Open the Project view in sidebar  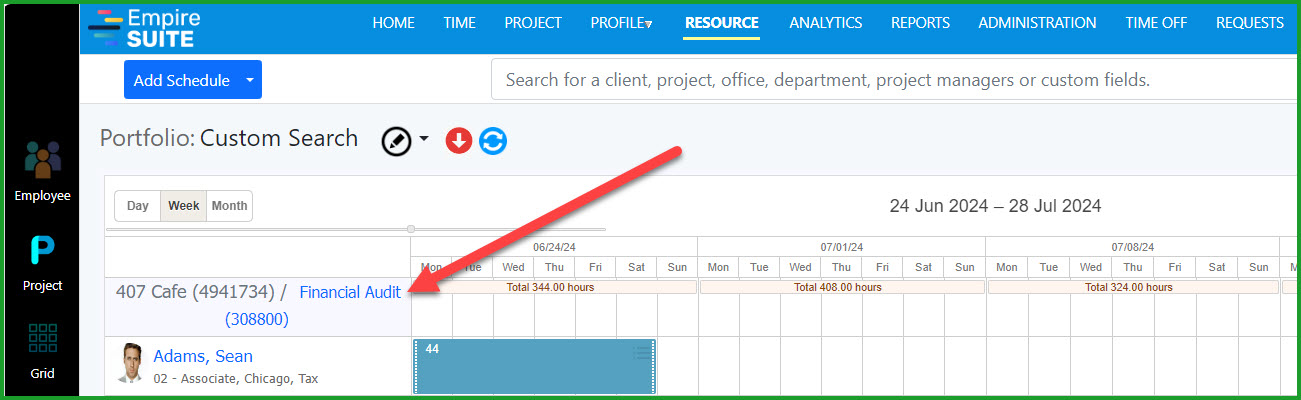coord(42,263)
